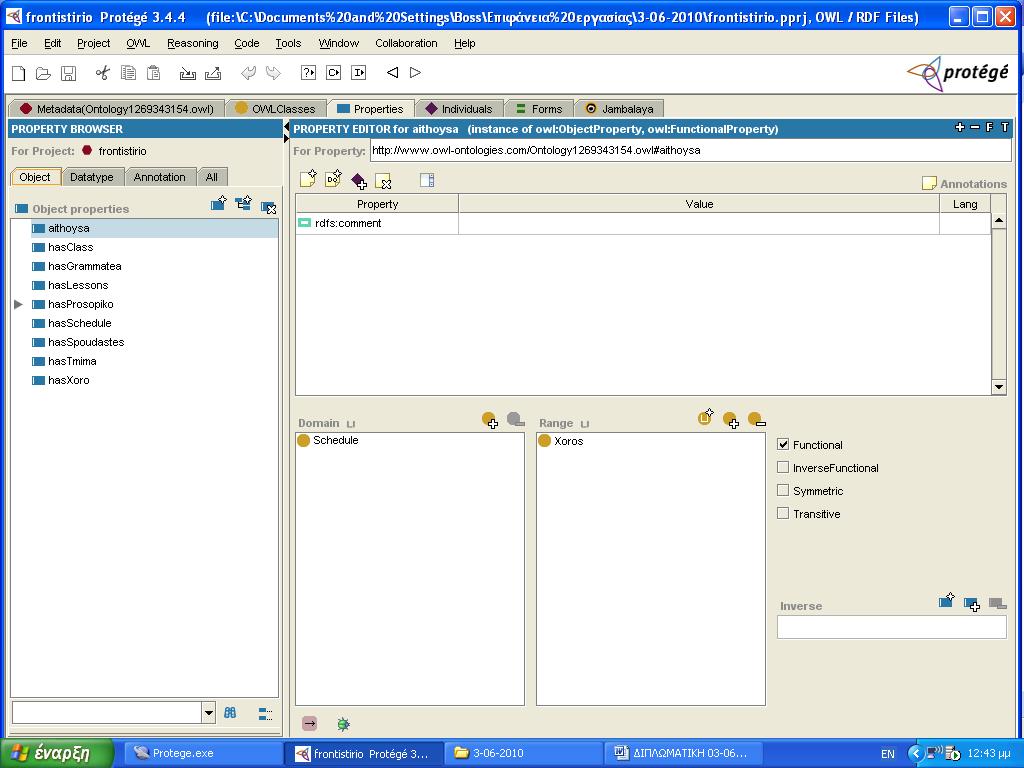Open the Reasoning menu

tap(193, 43)
